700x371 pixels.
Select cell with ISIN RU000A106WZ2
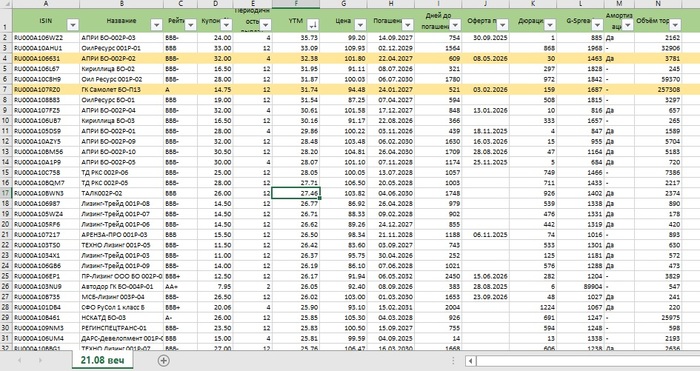(46, 38)
